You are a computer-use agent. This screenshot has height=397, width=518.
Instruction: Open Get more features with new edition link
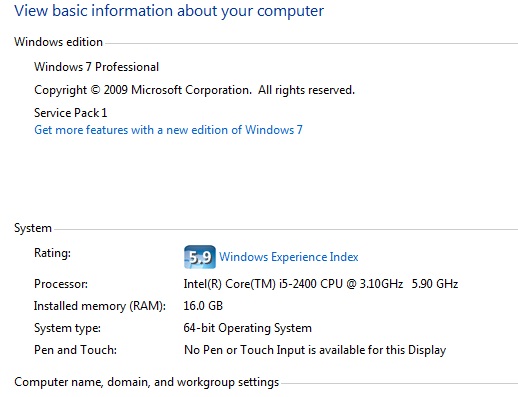(168, 130)
